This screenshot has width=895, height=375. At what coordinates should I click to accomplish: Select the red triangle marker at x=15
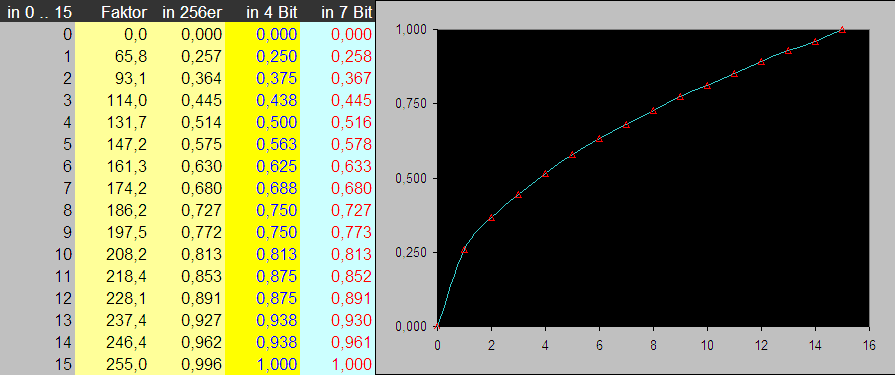coord(842,30)
